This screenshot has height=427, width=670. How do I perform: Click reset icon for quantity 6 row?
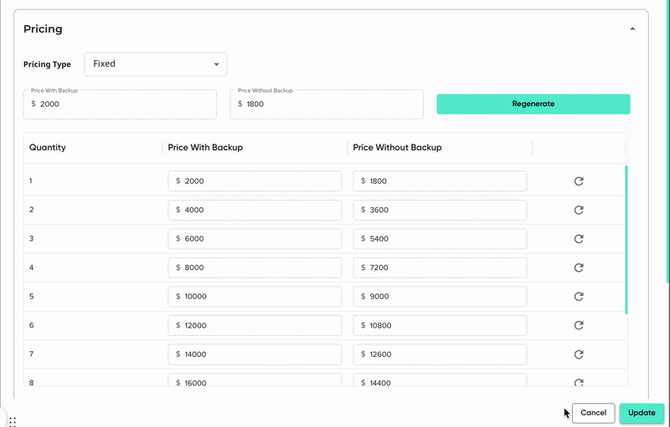[578, 326]
